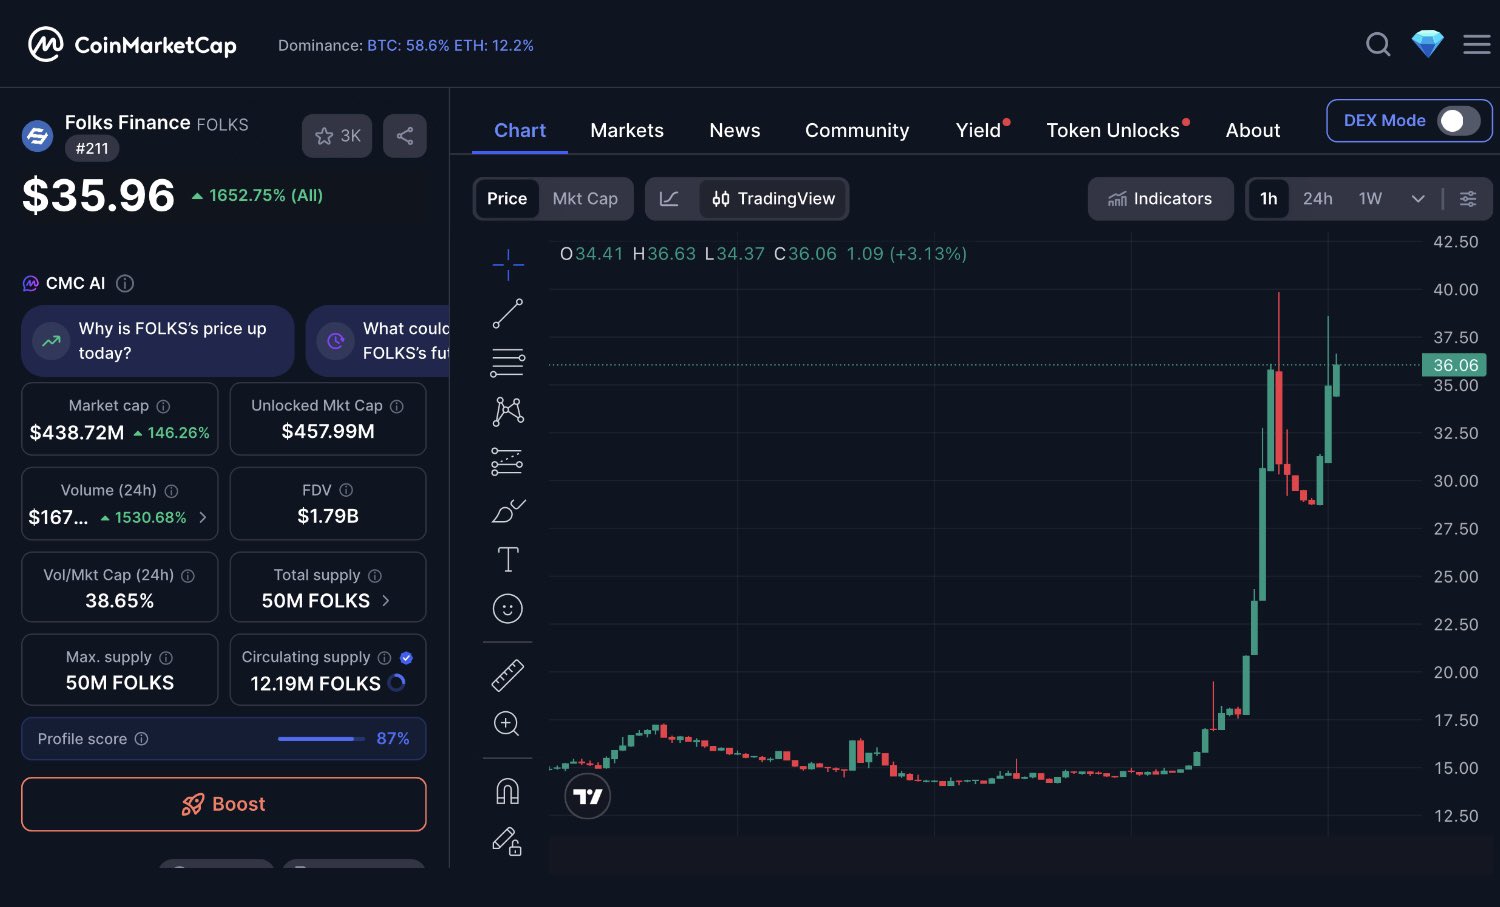Click the circulating supply progress ring
This screenshot has width=1500, height=907.
click(397, 683)
